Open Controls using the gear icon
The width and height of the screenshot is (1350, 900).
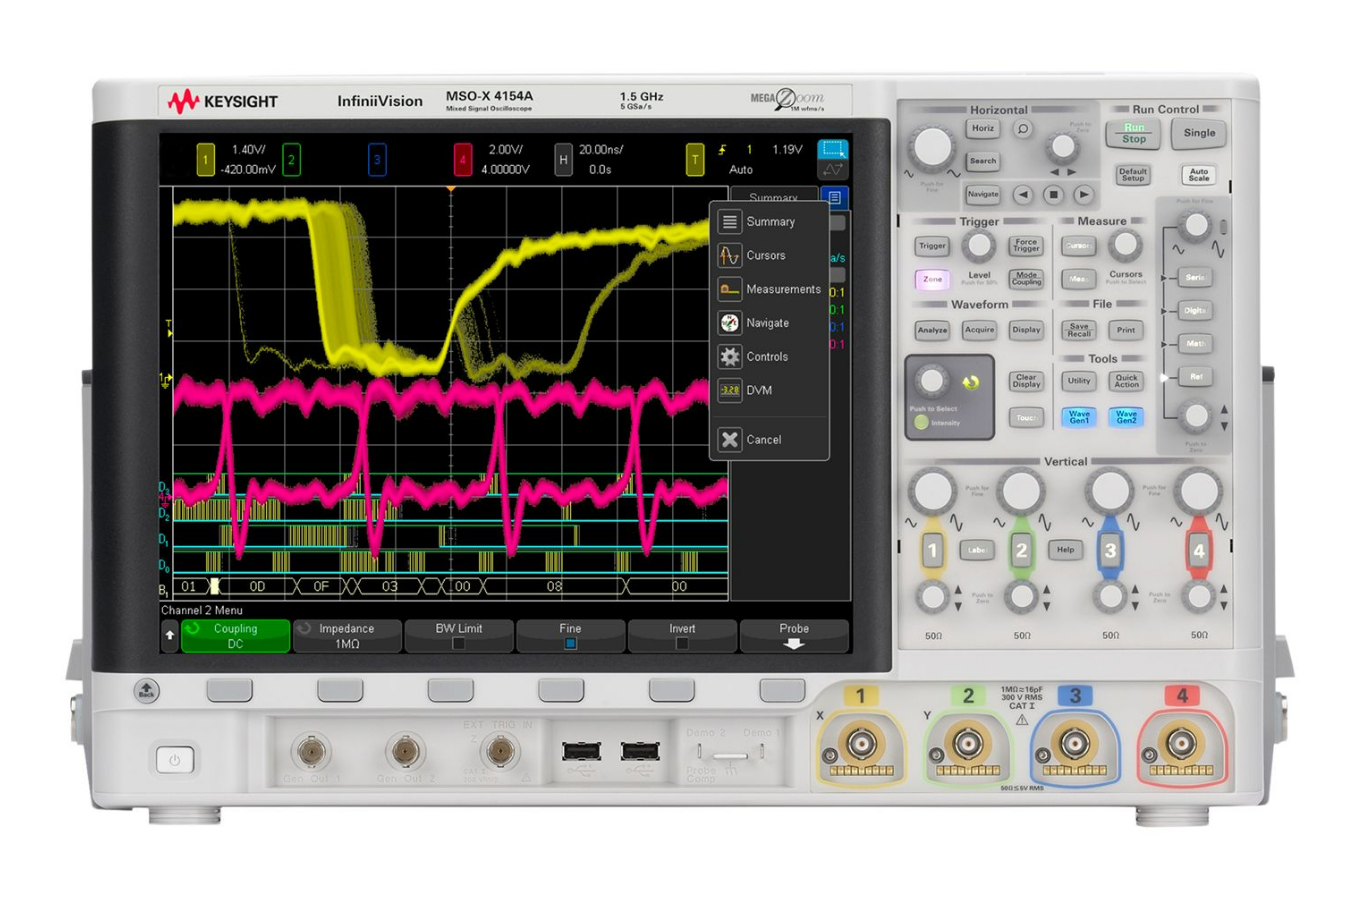(x=730, y=356)
